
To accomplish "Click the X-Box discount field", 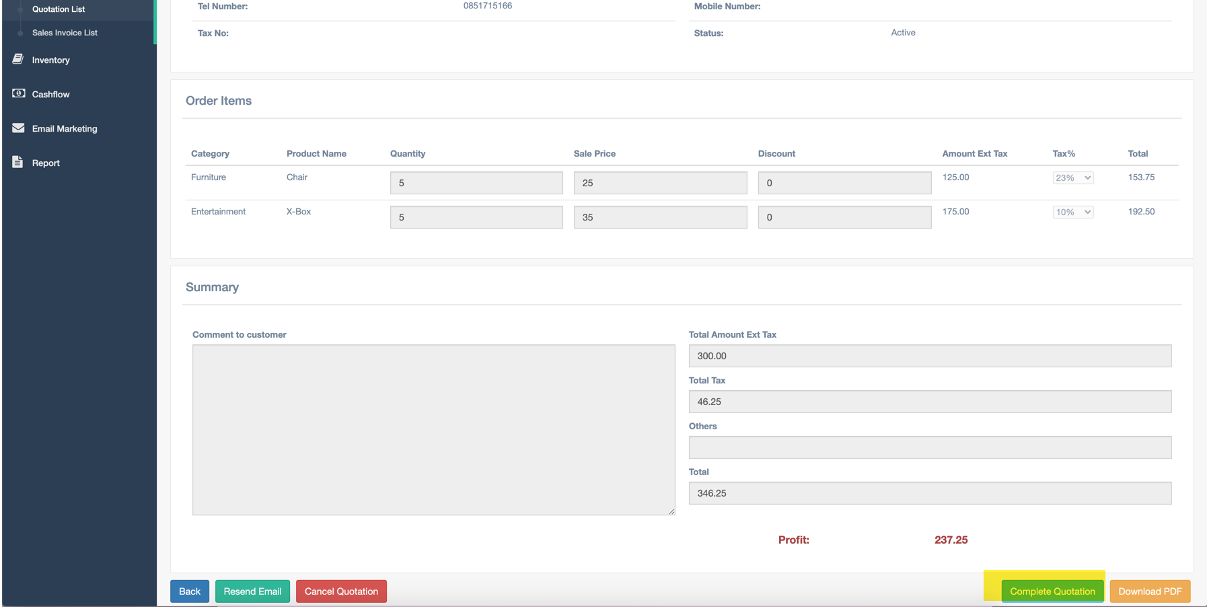I will 844,217.
